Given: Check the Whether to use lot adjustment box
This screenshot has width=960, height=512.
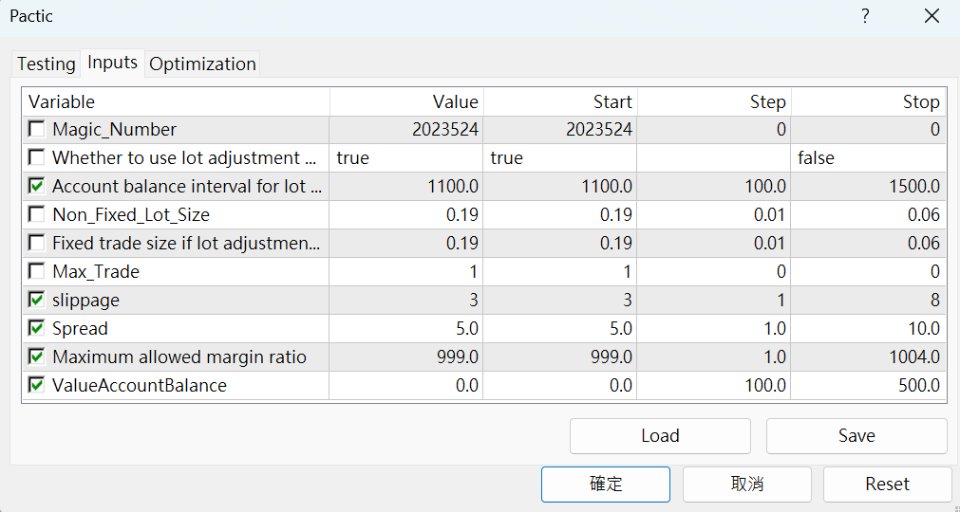Looking at the screenshot, I should tap(37, 157).
